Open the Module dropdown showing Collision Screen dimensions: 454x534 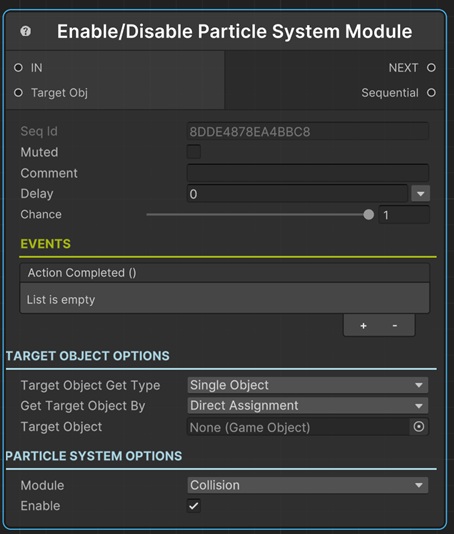click(x=308, y=485)
